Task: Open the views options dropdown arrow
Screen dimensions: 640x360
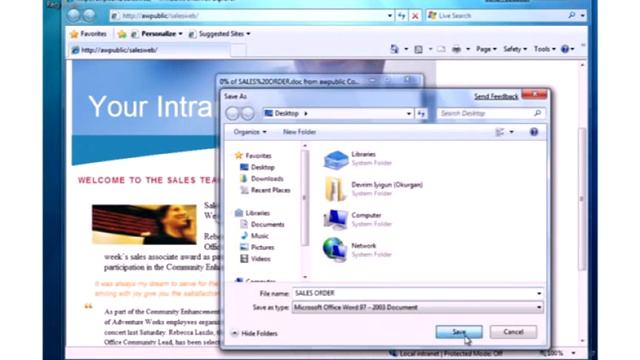Action: tap(511, 132)
